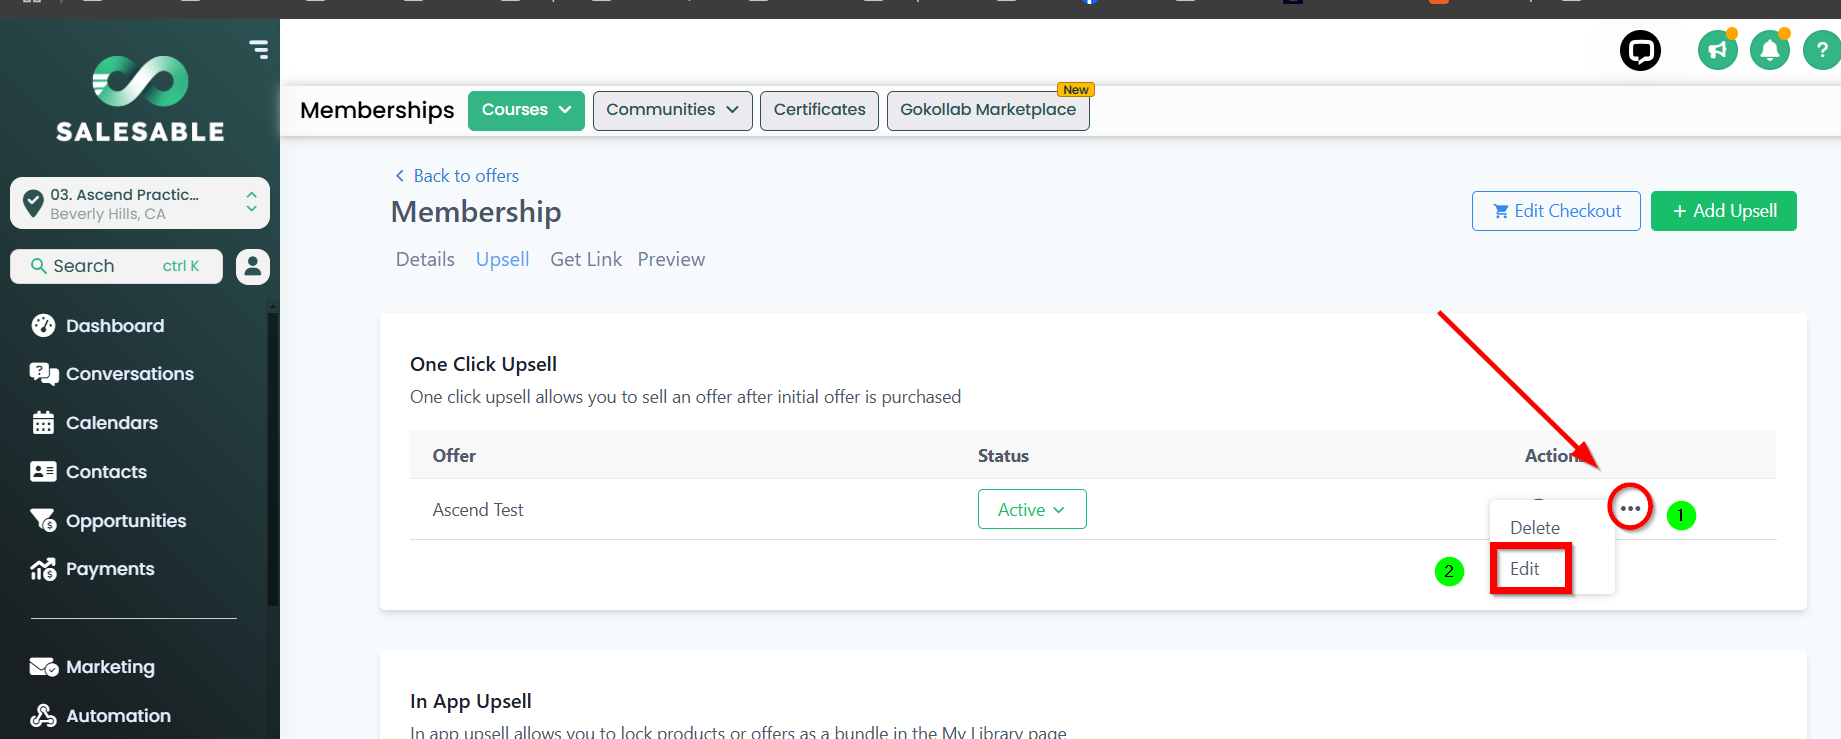The width and height of the screenshot is (1841, 739).
Task: Click the location pin icon of the account
Action: [x=33, y=203]
